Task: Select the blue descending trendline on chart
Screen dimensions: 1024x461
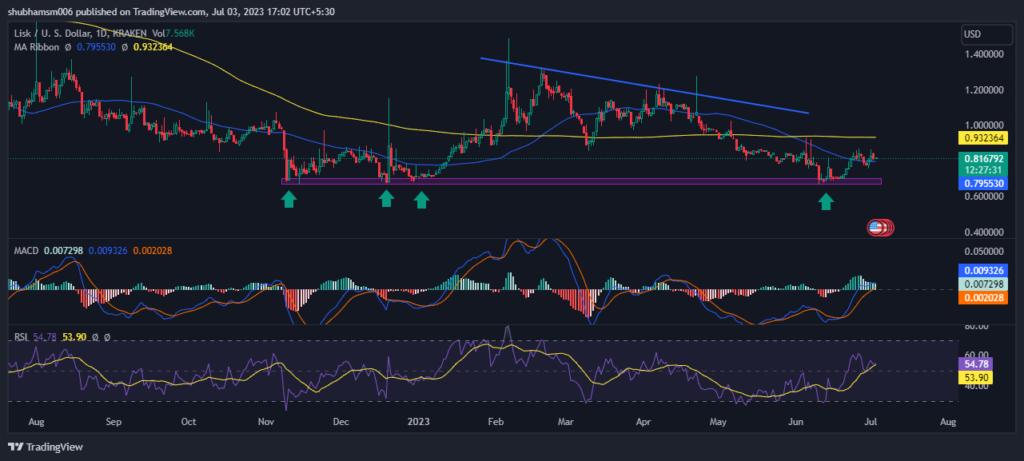Action: tap(645, 86)
